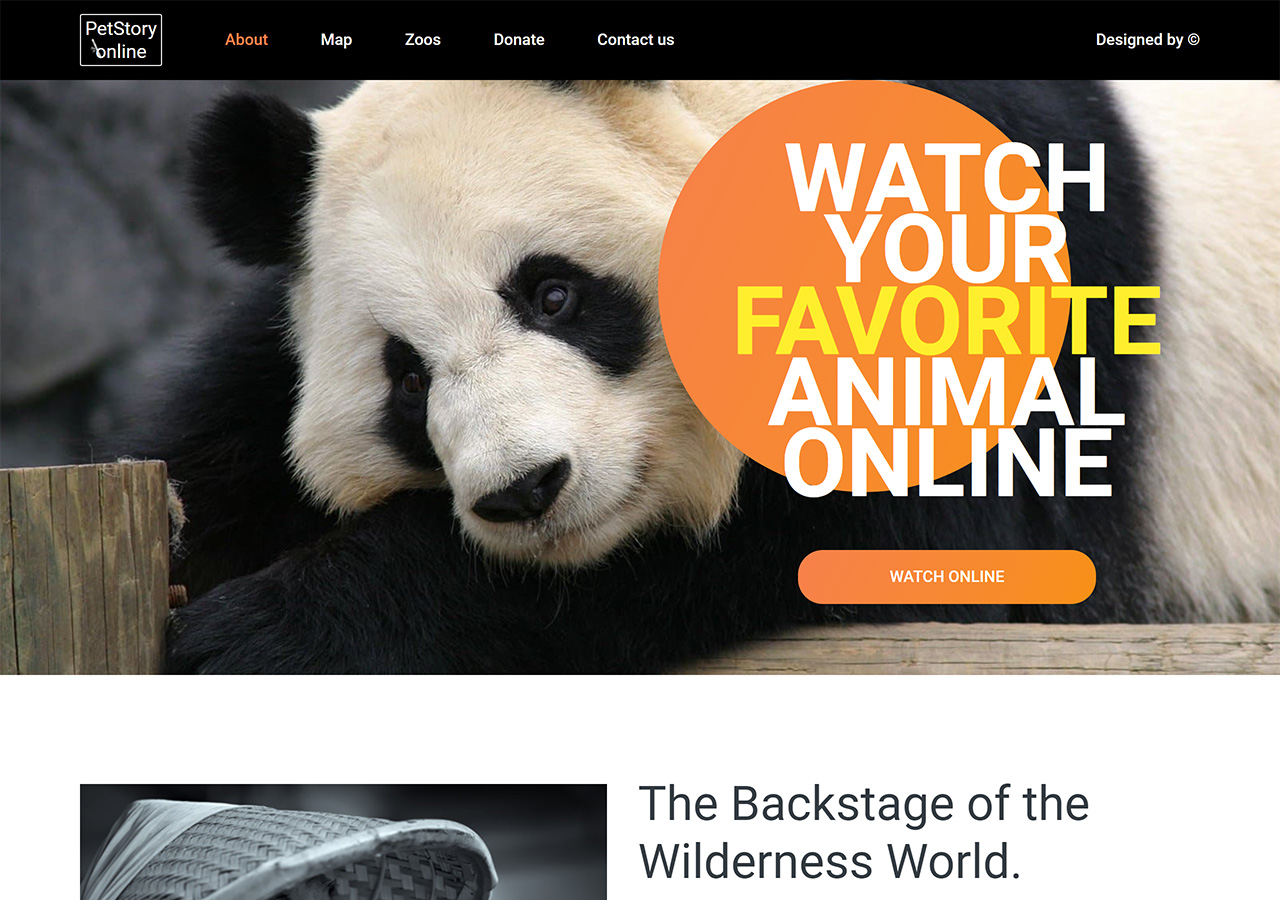Click the white WATCH headline word
Image resolution: width=1280 pixels, height=900 pixels.
click(x=946, y=178)
